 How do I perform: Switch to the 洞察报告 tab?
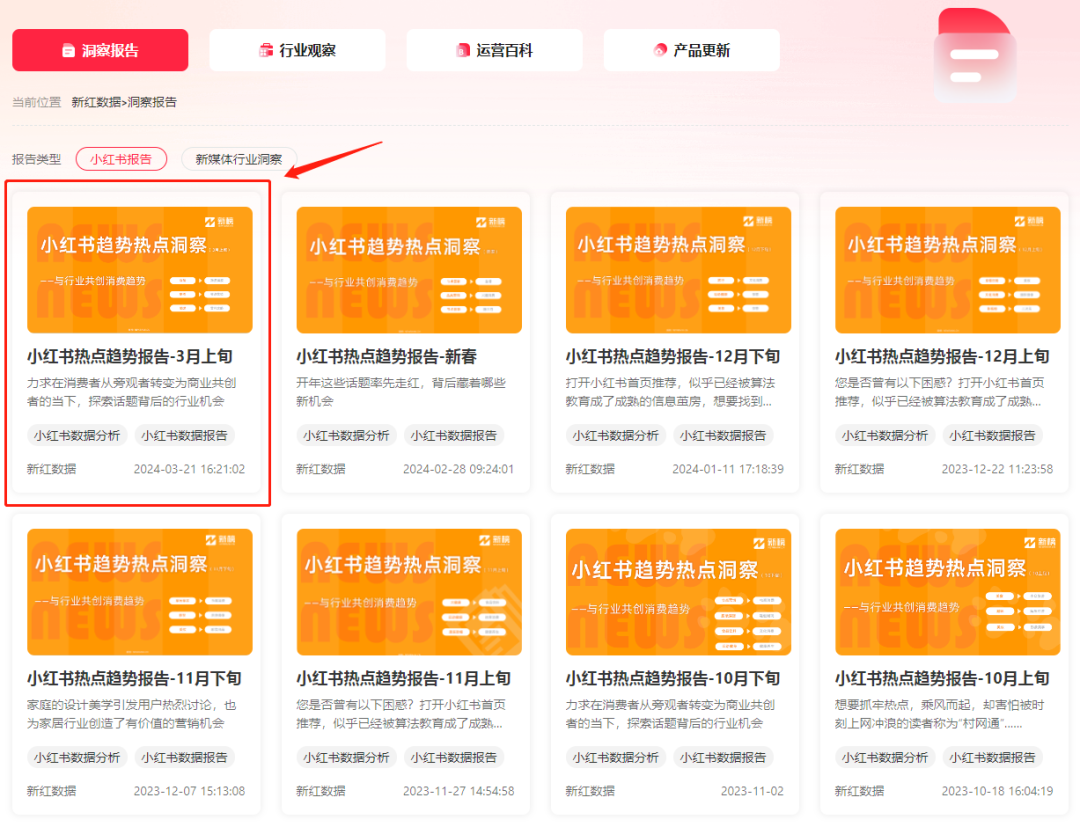point(100,50)
